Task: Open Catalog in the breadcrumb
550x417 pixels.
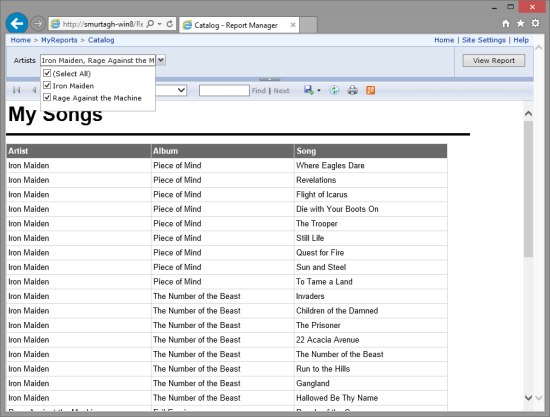Action: click(101, 40)
